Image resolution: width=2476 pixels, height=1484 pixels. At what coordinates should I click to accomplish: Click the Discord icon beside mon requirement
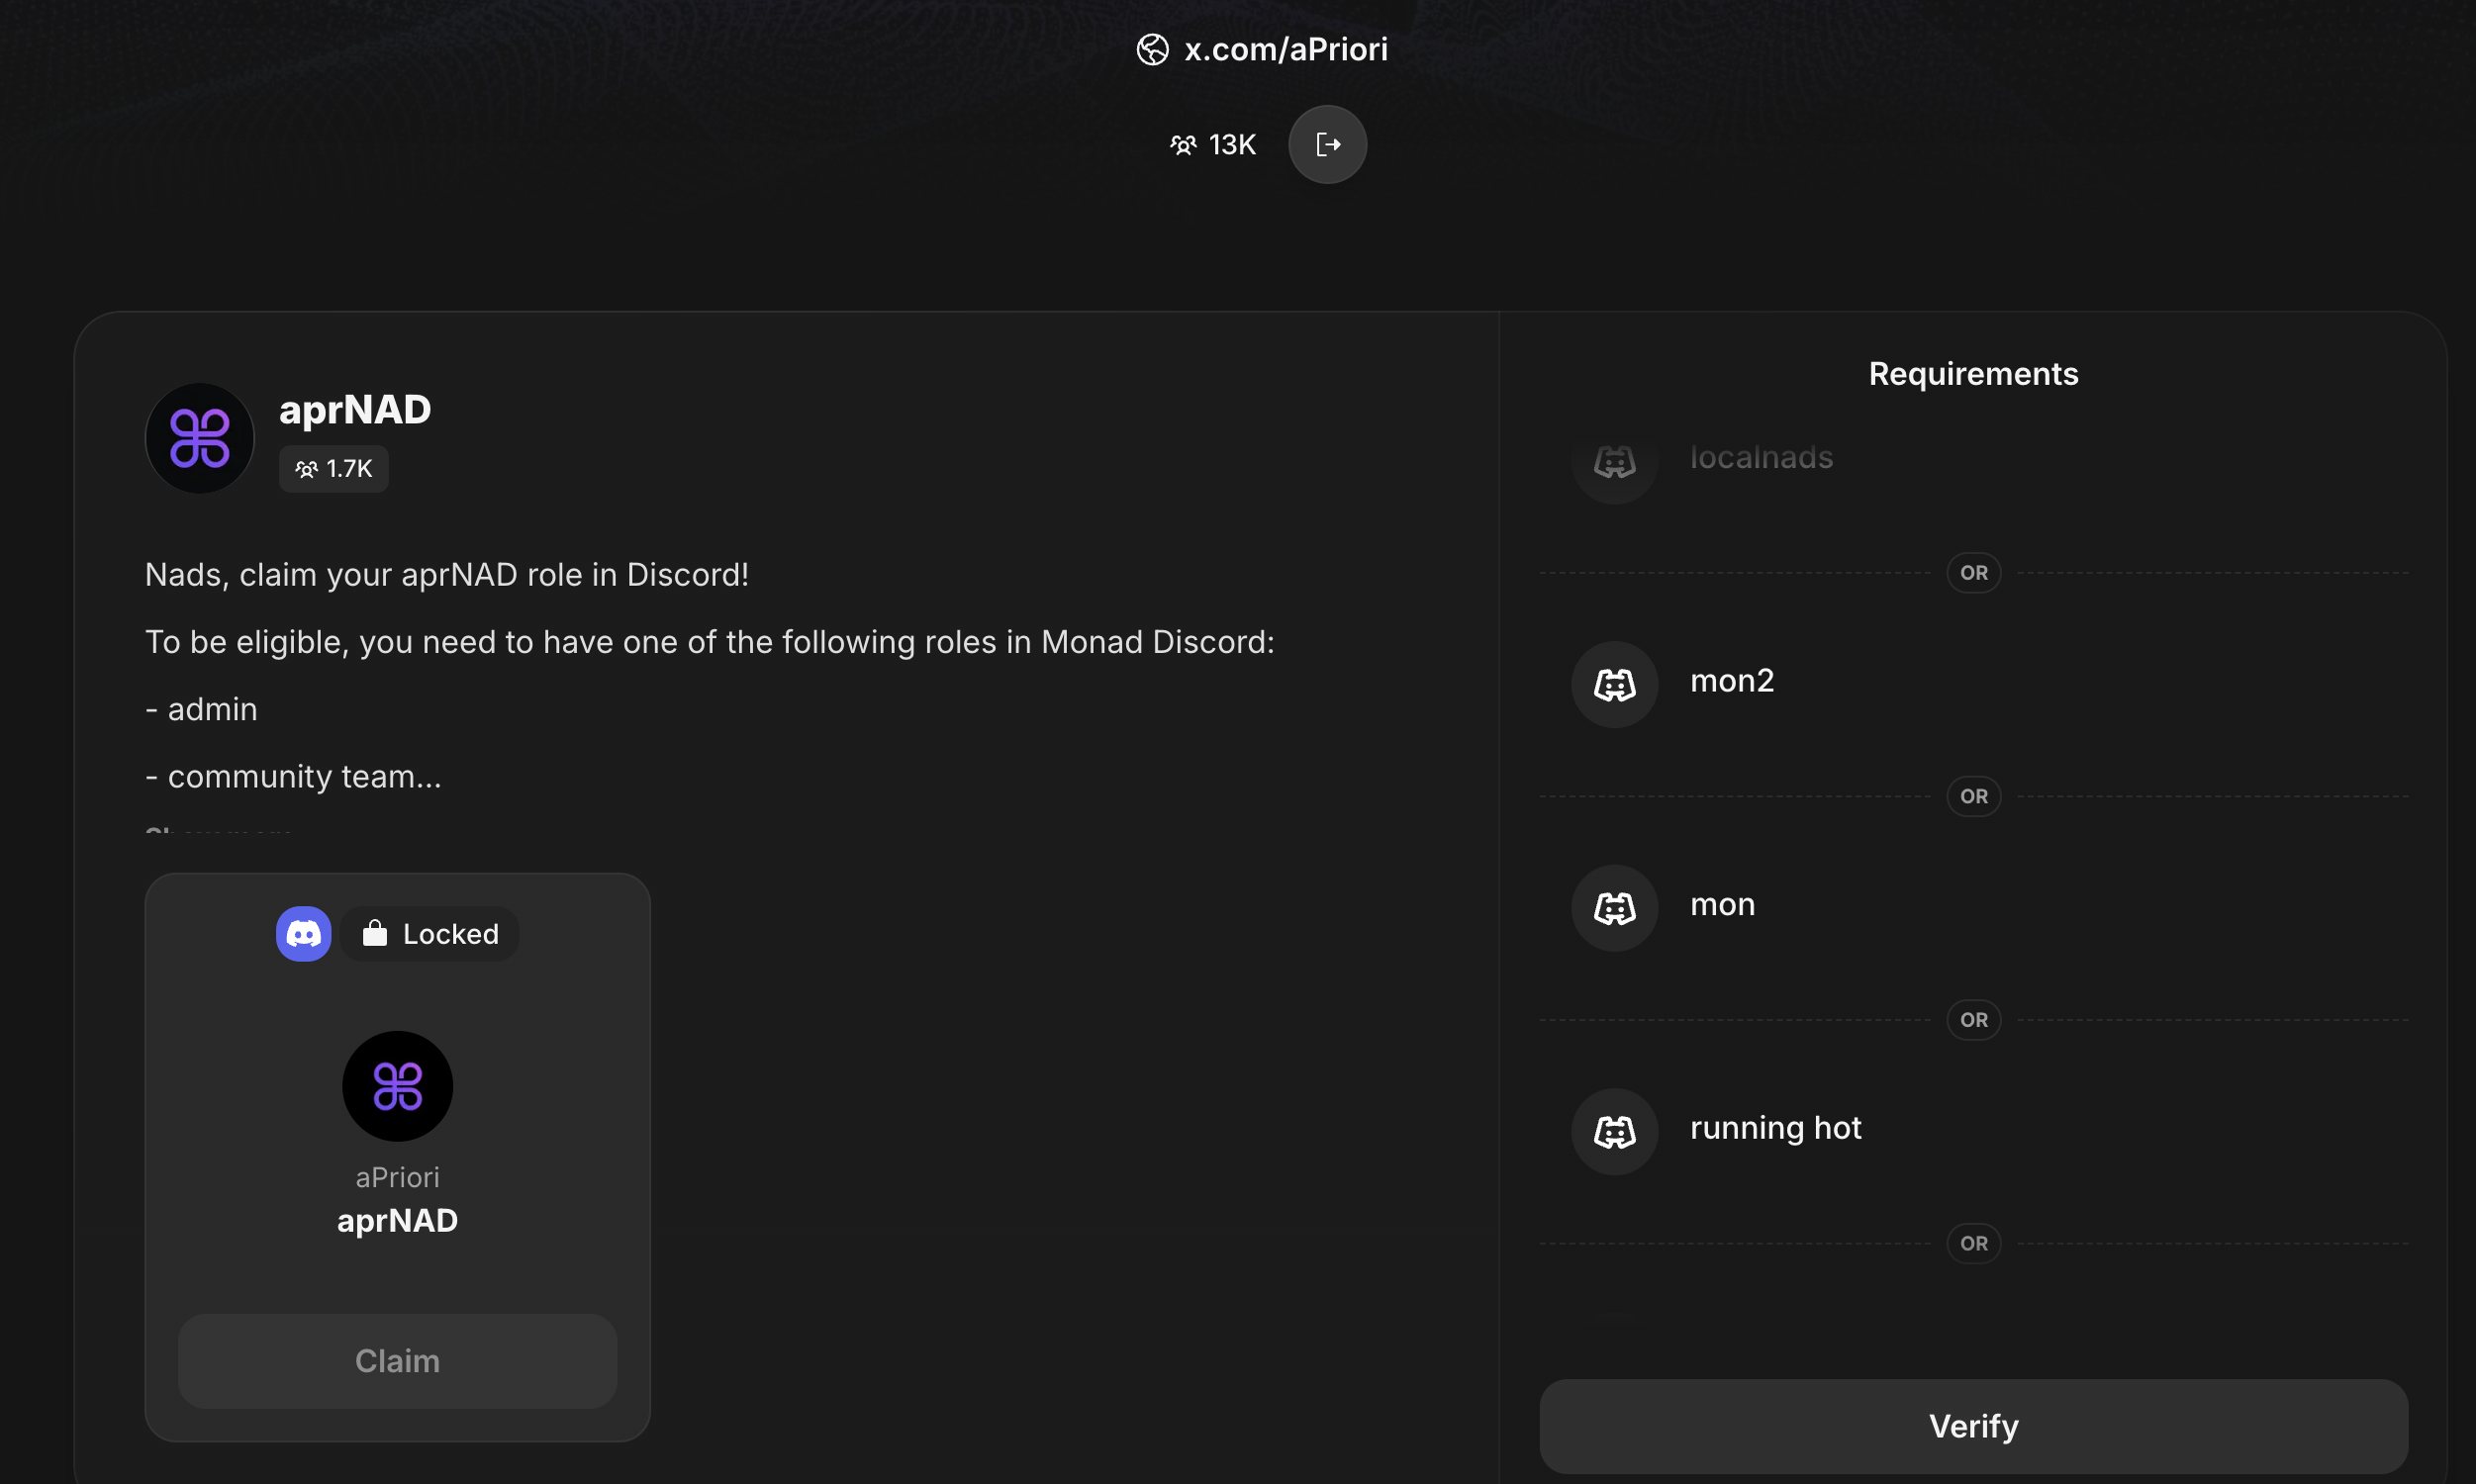[1614, 908]
